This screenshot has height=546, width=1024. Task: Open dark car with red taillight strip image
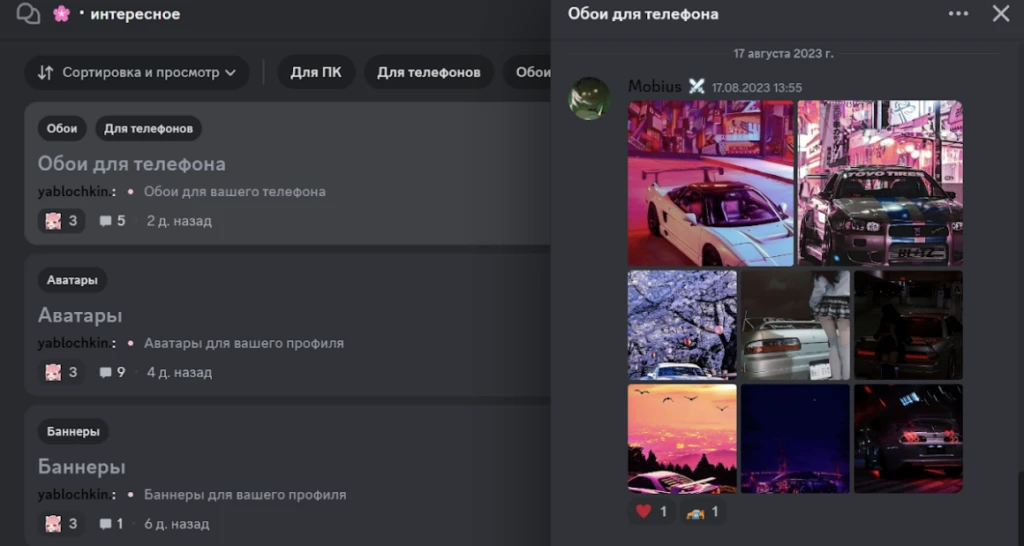pyautogui.click(x=908, y=325)
